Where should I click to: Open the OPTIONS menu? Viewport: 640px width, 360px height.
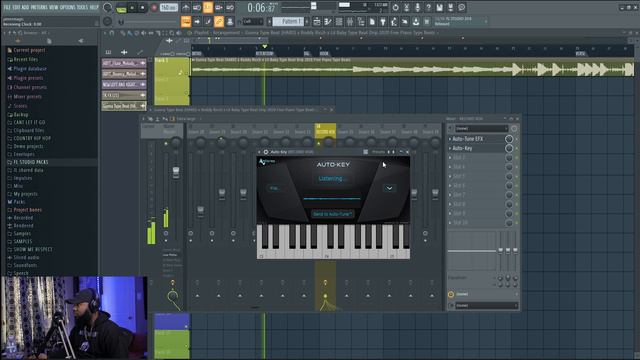pos(67,7)
